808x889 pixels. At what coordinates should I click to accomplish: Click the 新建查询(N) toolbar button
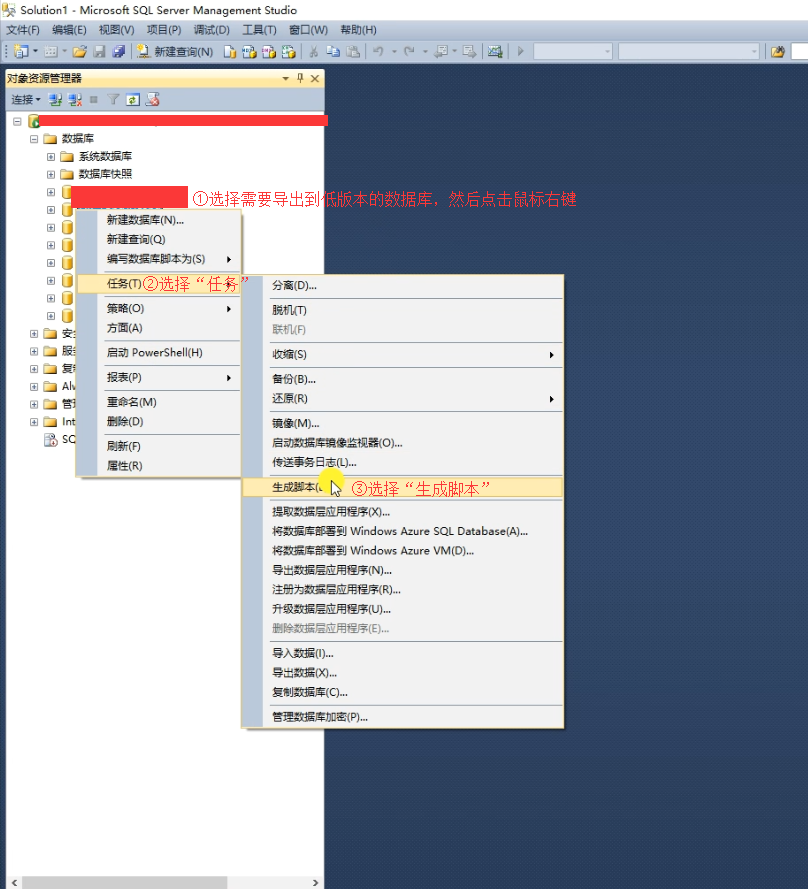tap(175, 52)
